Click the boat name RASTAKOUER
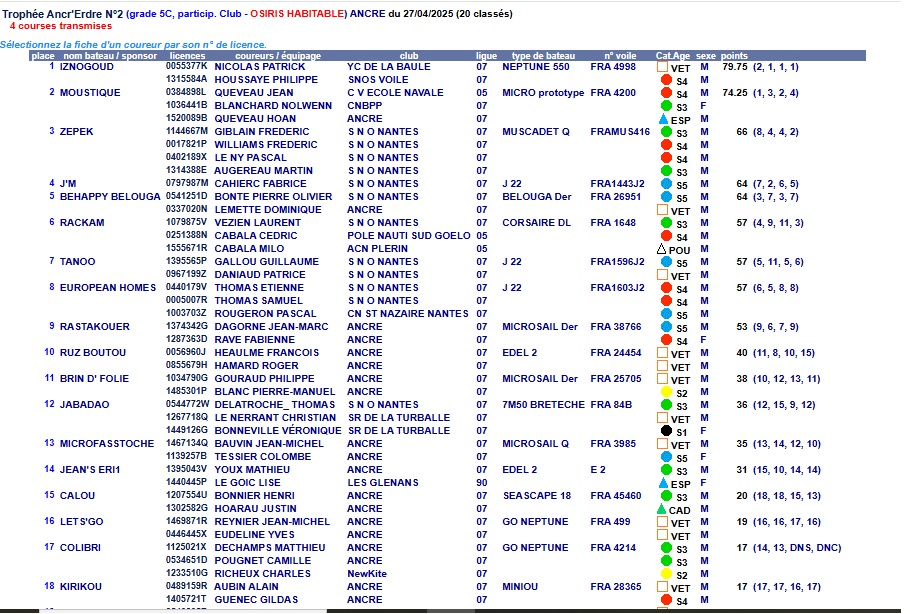This screenshot has height=614, width=910. (x=95, y=327)
